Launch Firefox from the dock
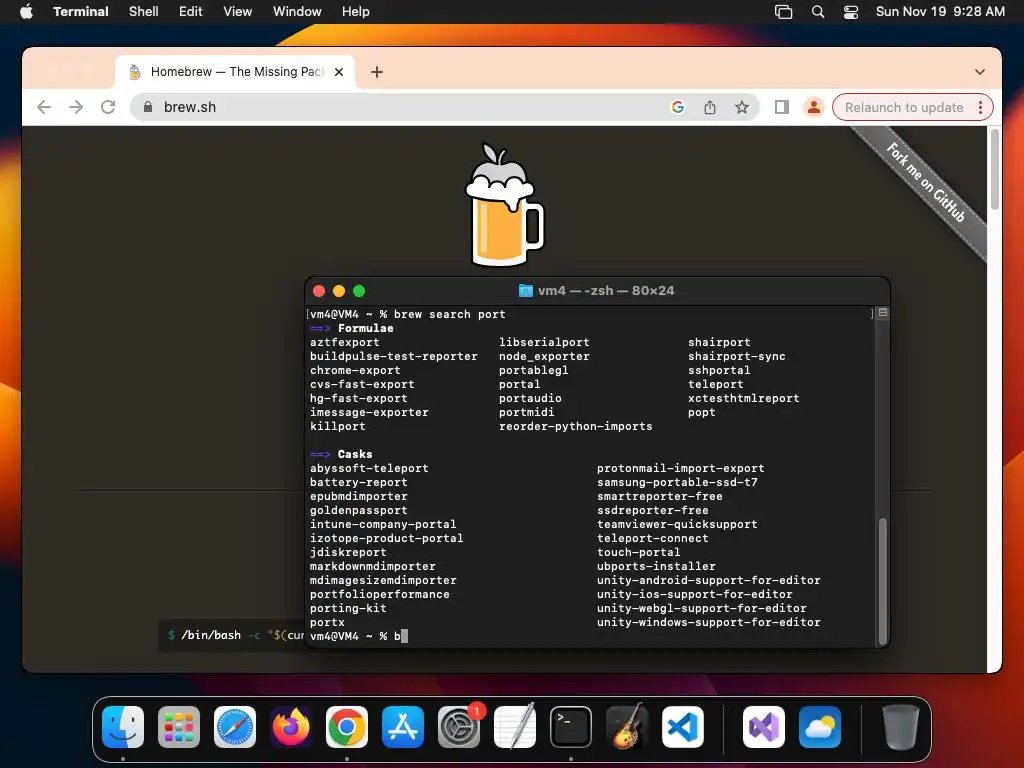1024x768 pixels. pos(291,727)
